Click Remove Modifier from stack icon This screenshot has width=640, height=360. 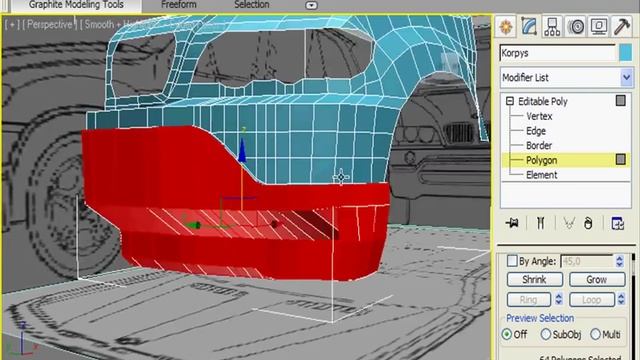coord(588,223)
